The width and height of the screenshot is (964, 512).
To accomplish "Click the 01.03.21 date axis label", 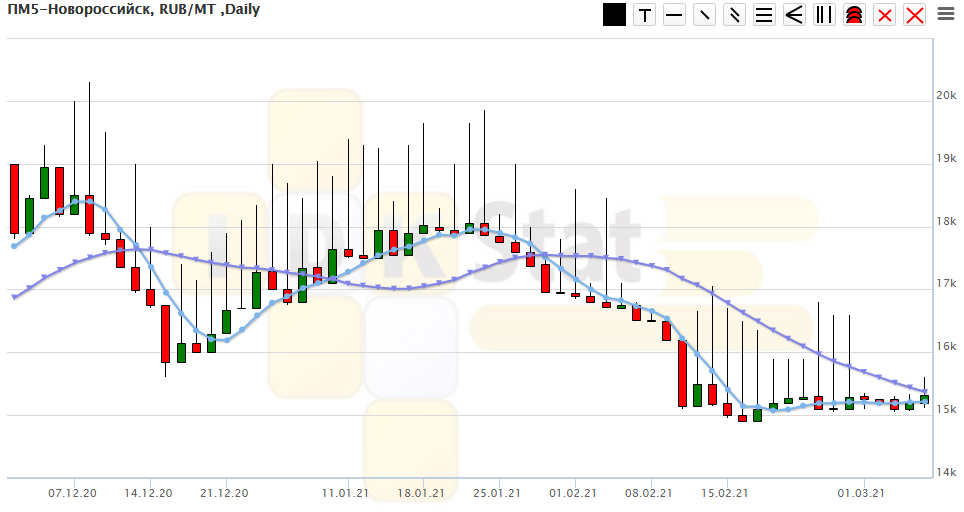I will [x=861, y=493].
